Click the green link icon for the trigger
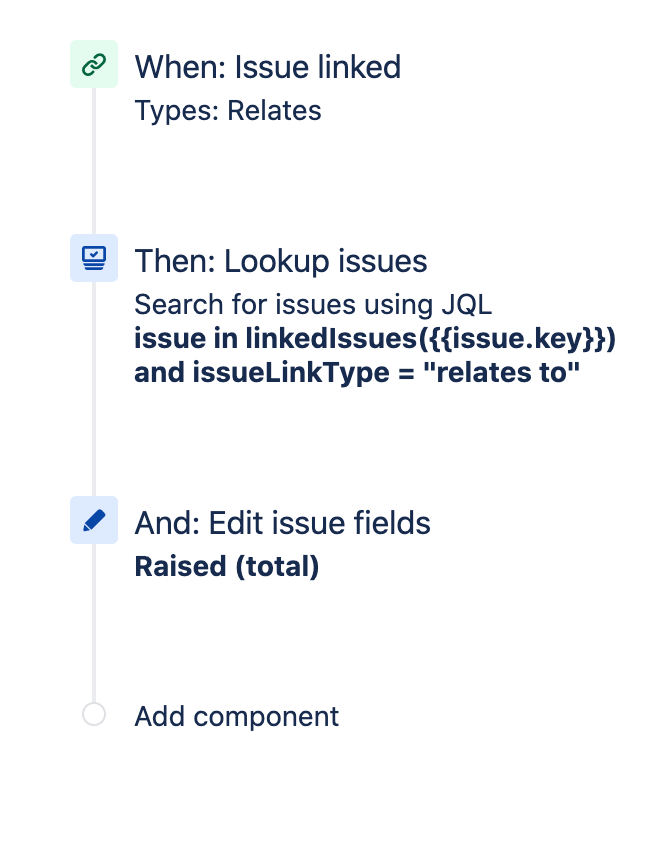The height and width of the screenshot is (842, 664). point(93,63)
